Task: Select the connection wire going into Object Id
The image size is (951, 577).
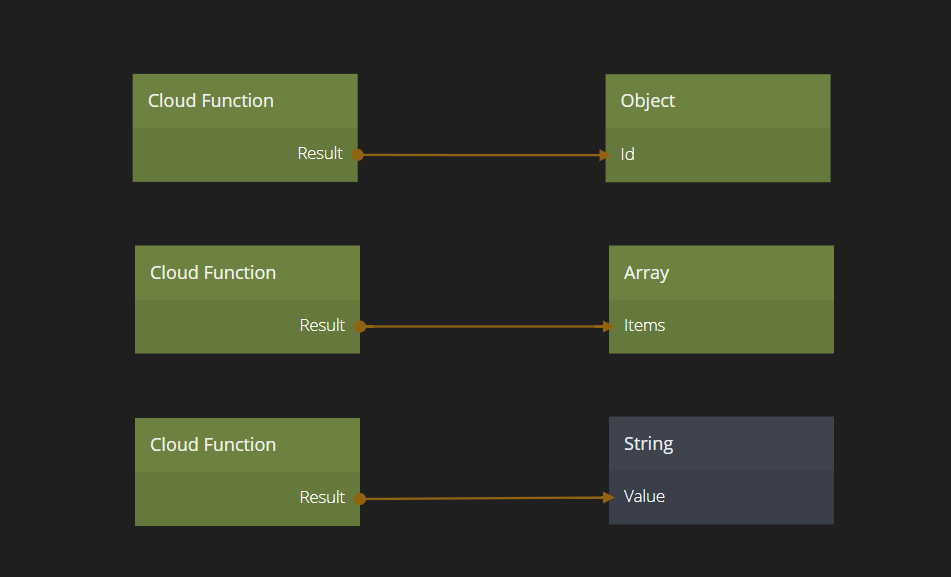Action: point(480,155)
